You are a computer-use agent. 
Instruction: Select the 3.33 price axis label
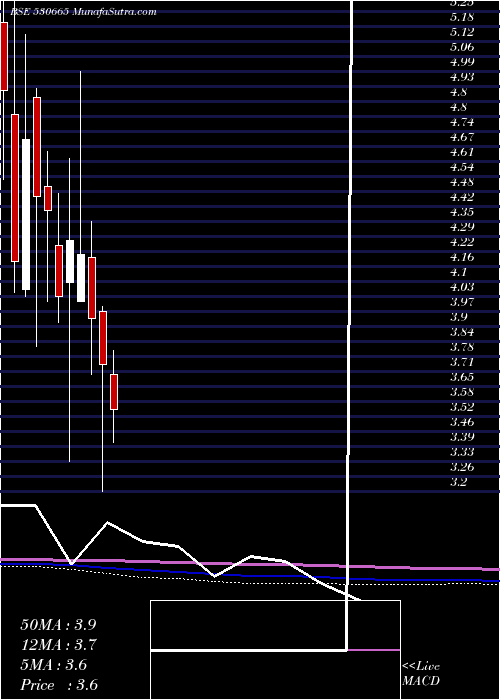(462, 452)
